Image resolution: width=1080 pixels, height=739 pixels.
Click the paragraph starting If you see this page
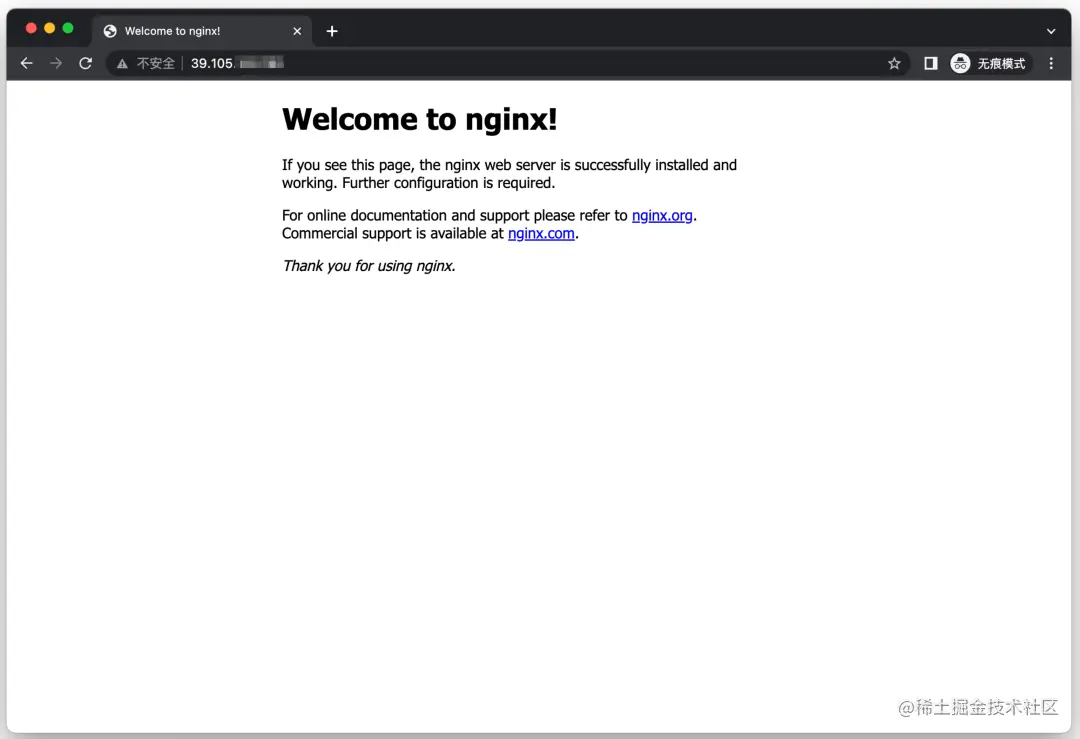coord(509,174)
